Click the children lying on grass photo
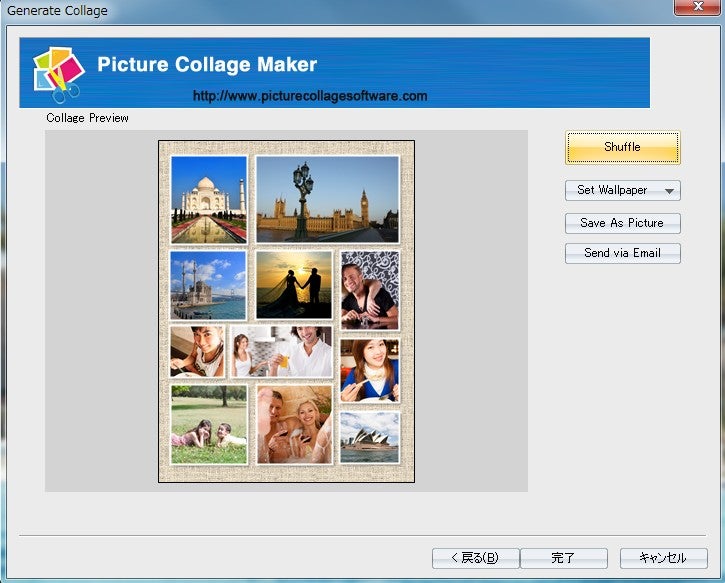725x583 pixels. [208, 424]
